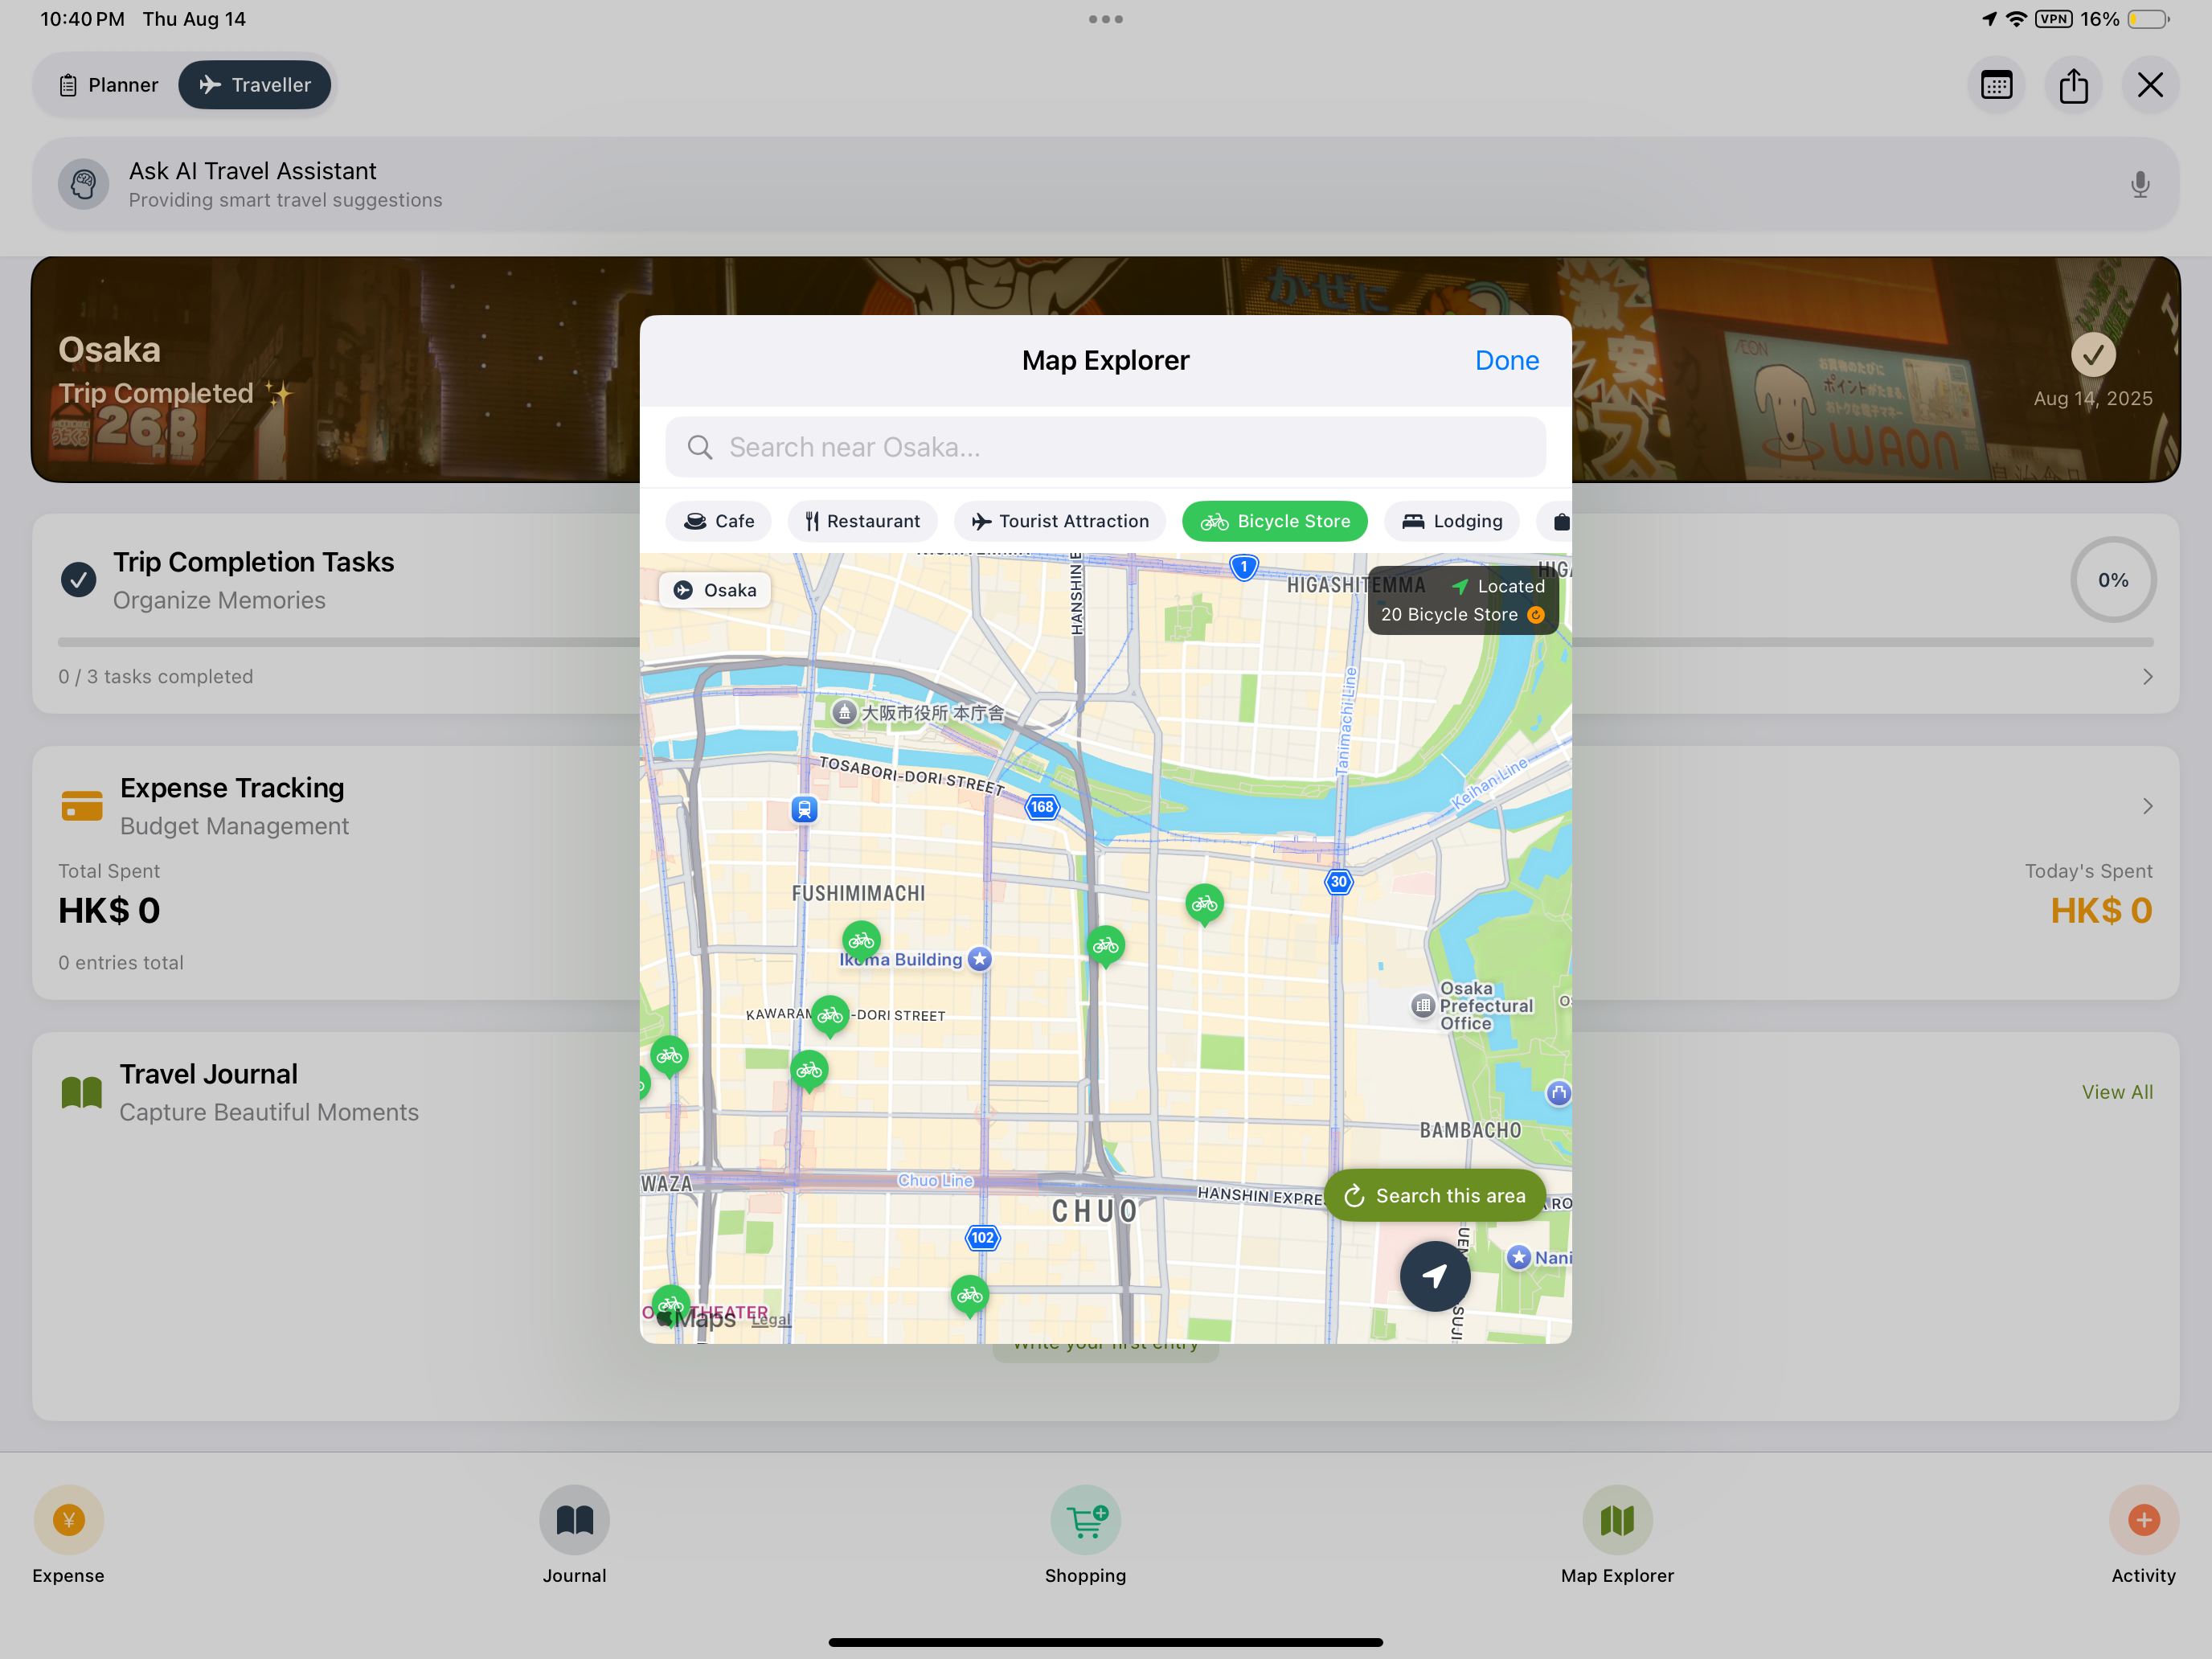Select bicycle pin below route 102 marker

click(969, 1296)
